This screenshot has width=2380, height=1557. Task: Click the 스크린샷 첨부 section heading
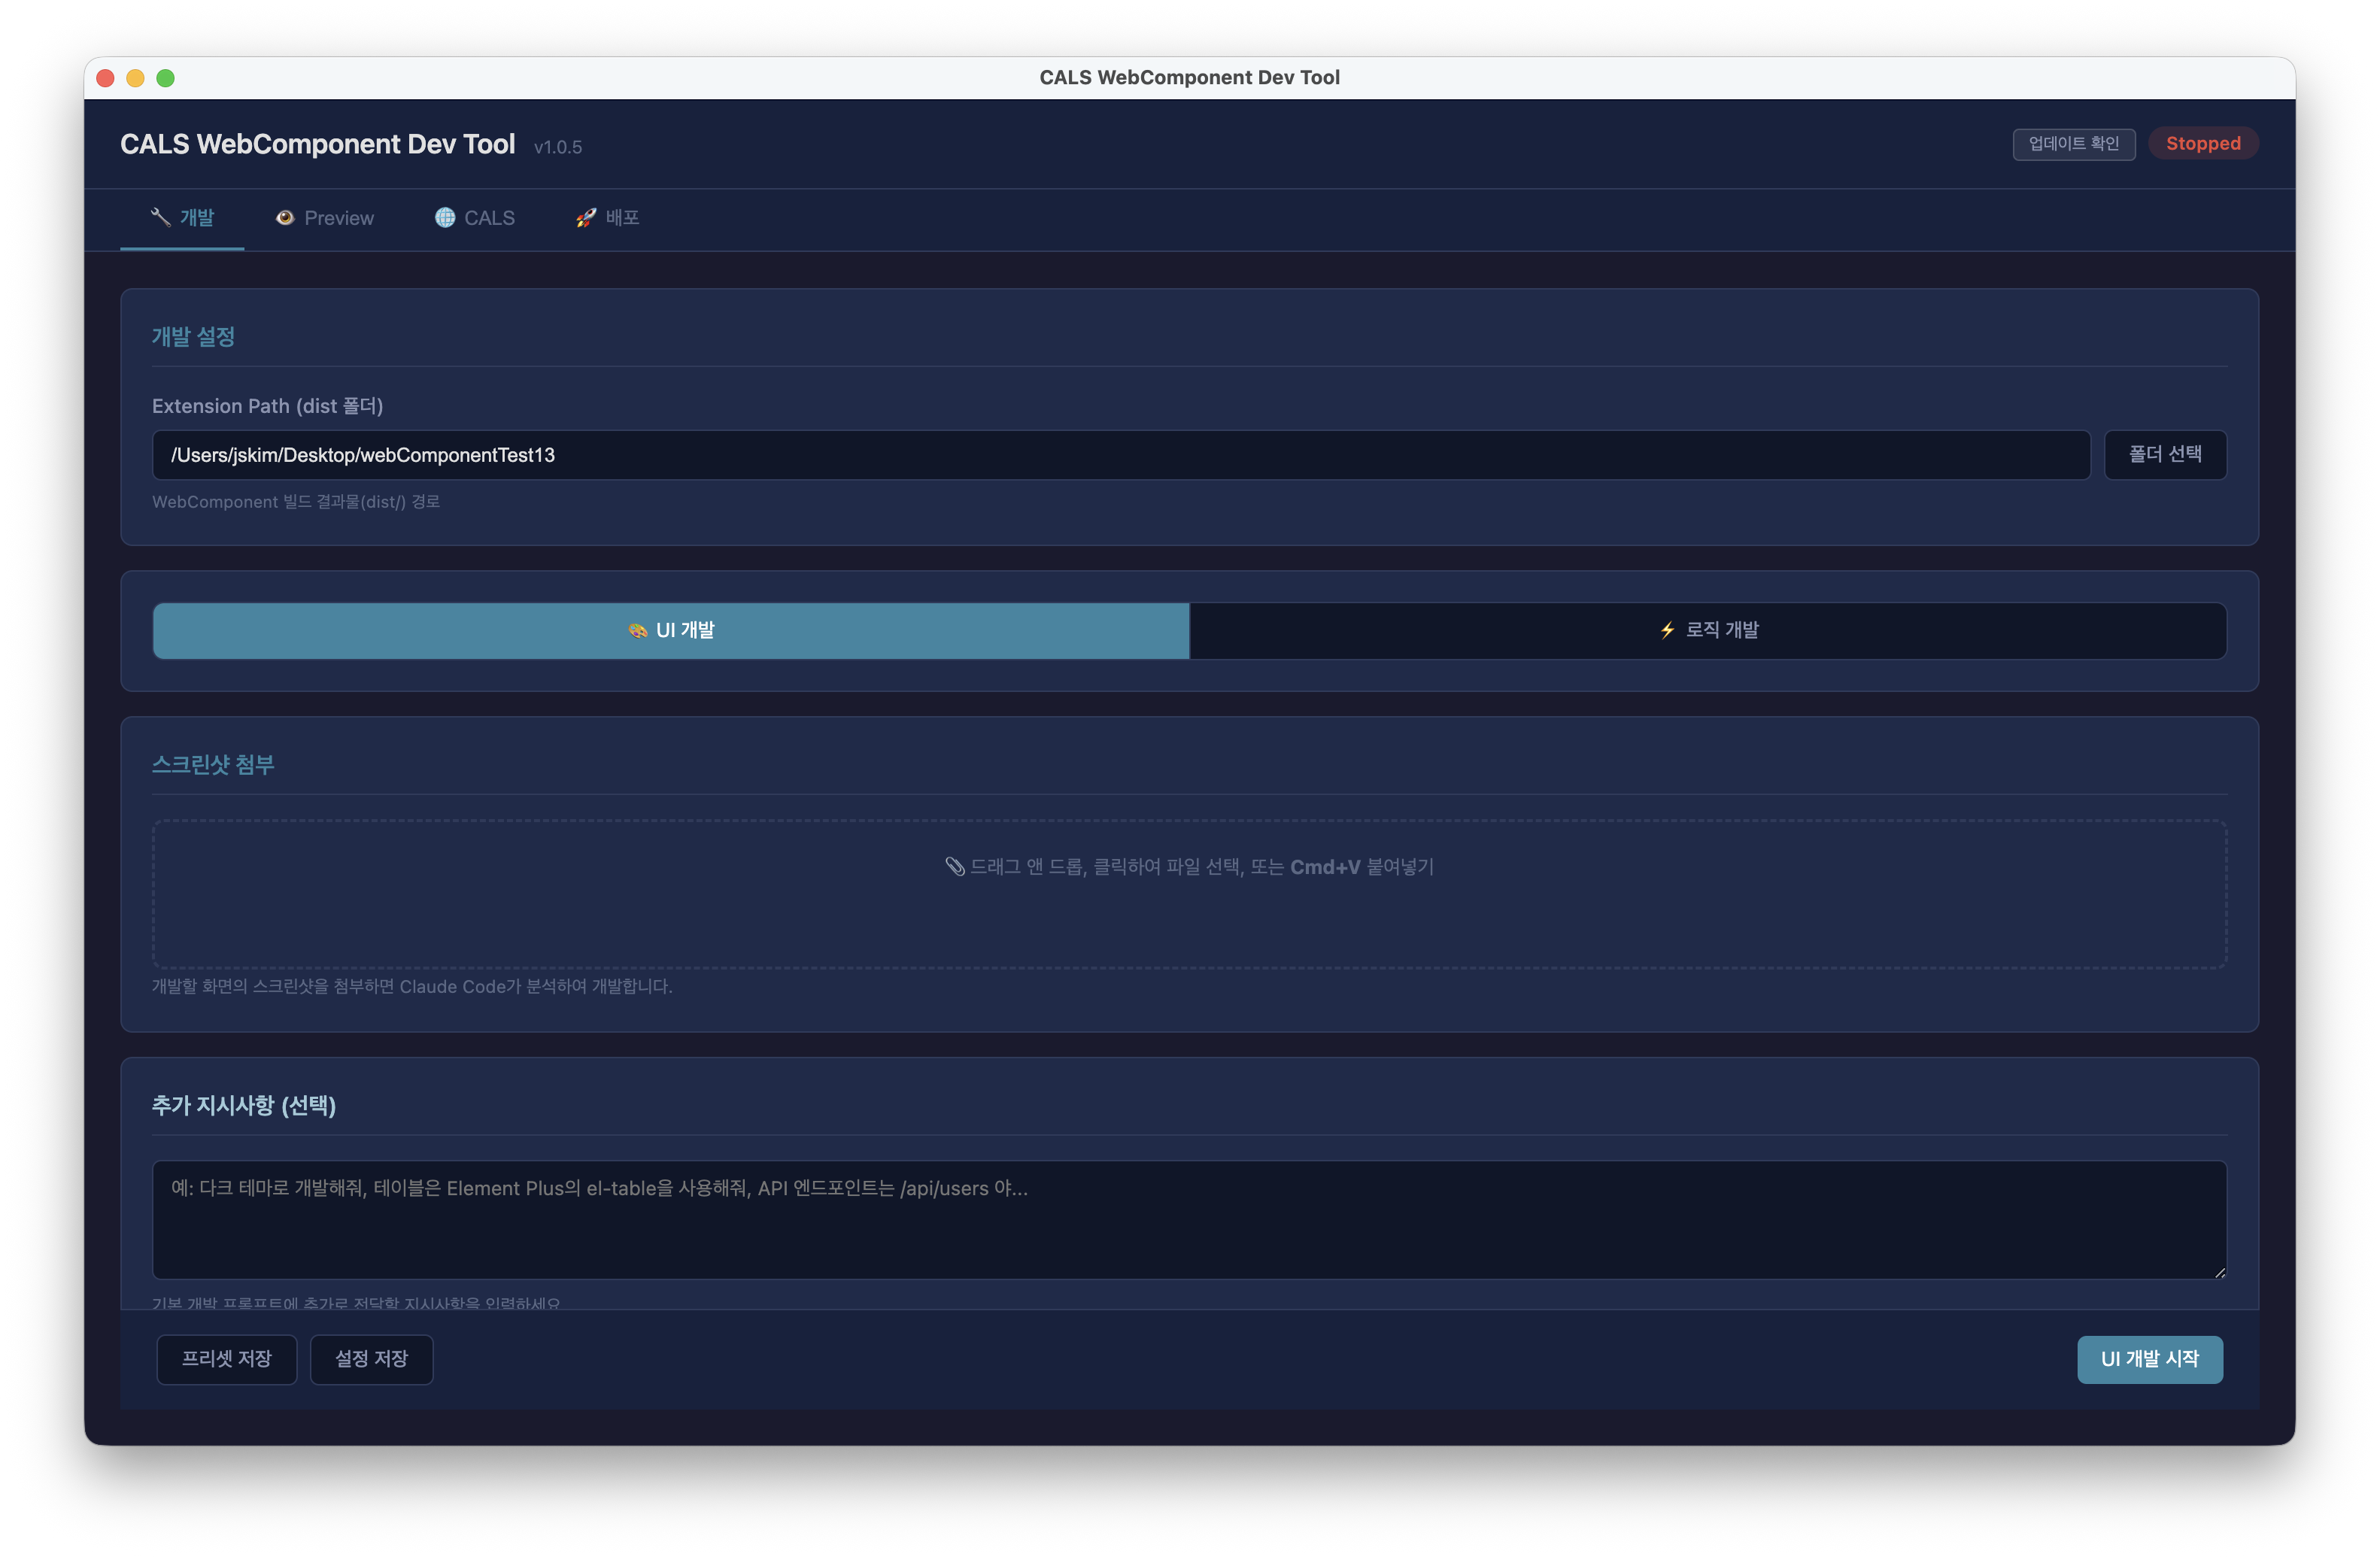coord(213,765)
